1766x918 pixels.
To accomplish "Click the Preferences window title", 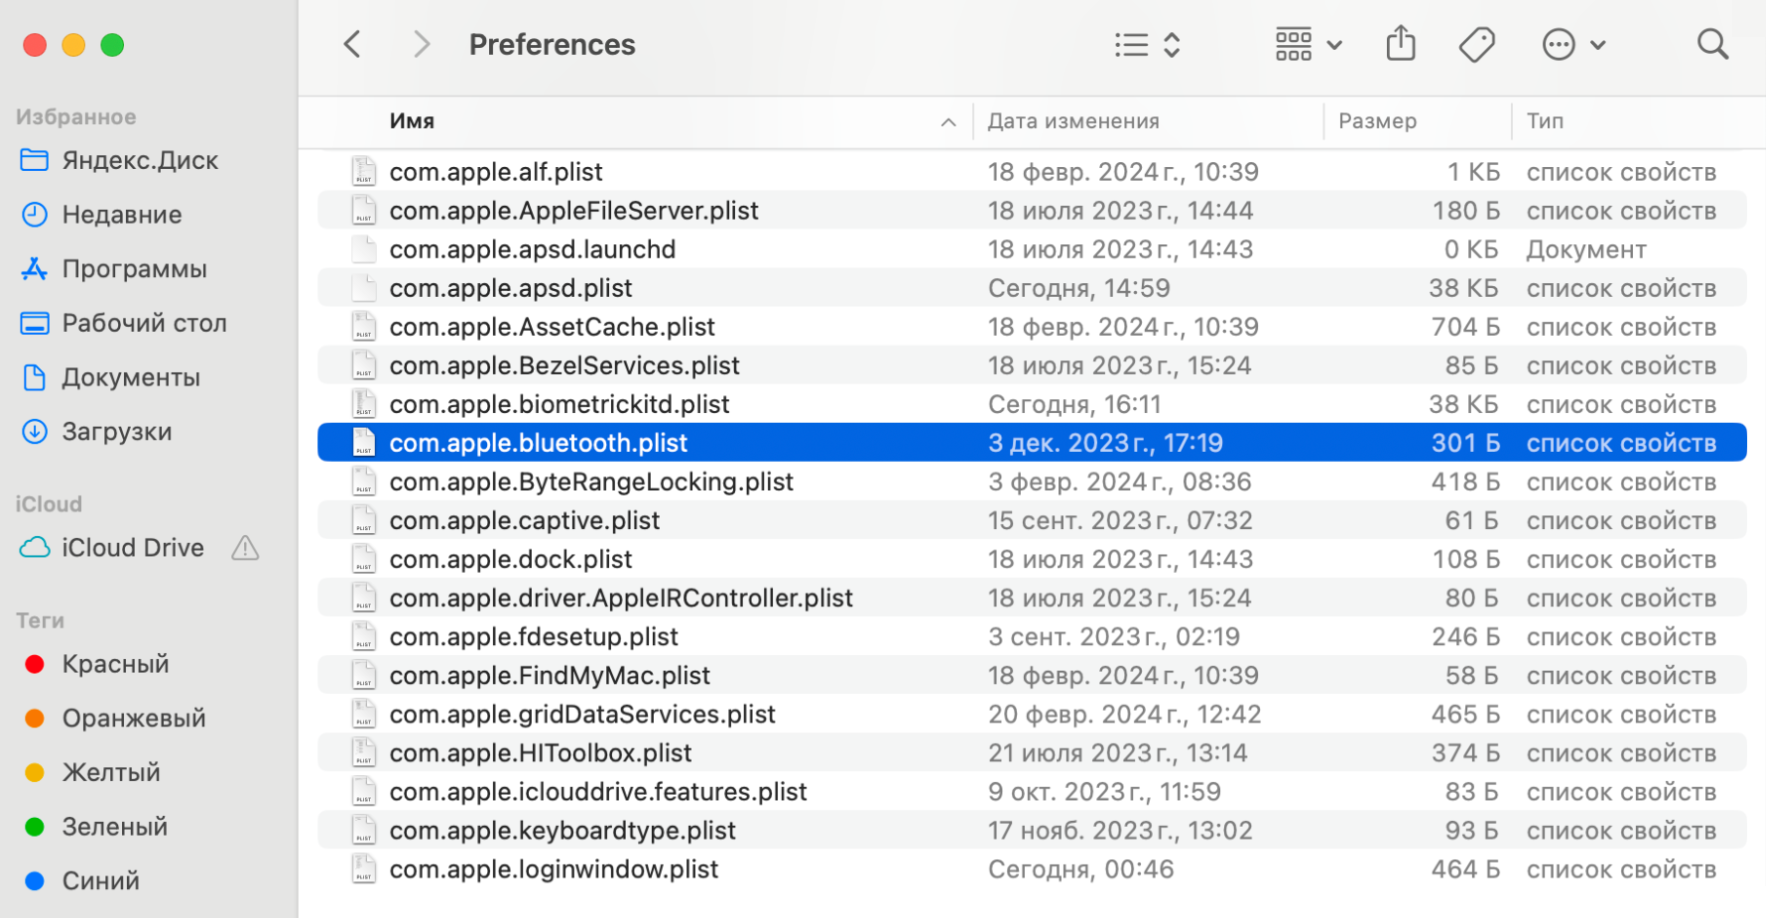I will 552,44.
